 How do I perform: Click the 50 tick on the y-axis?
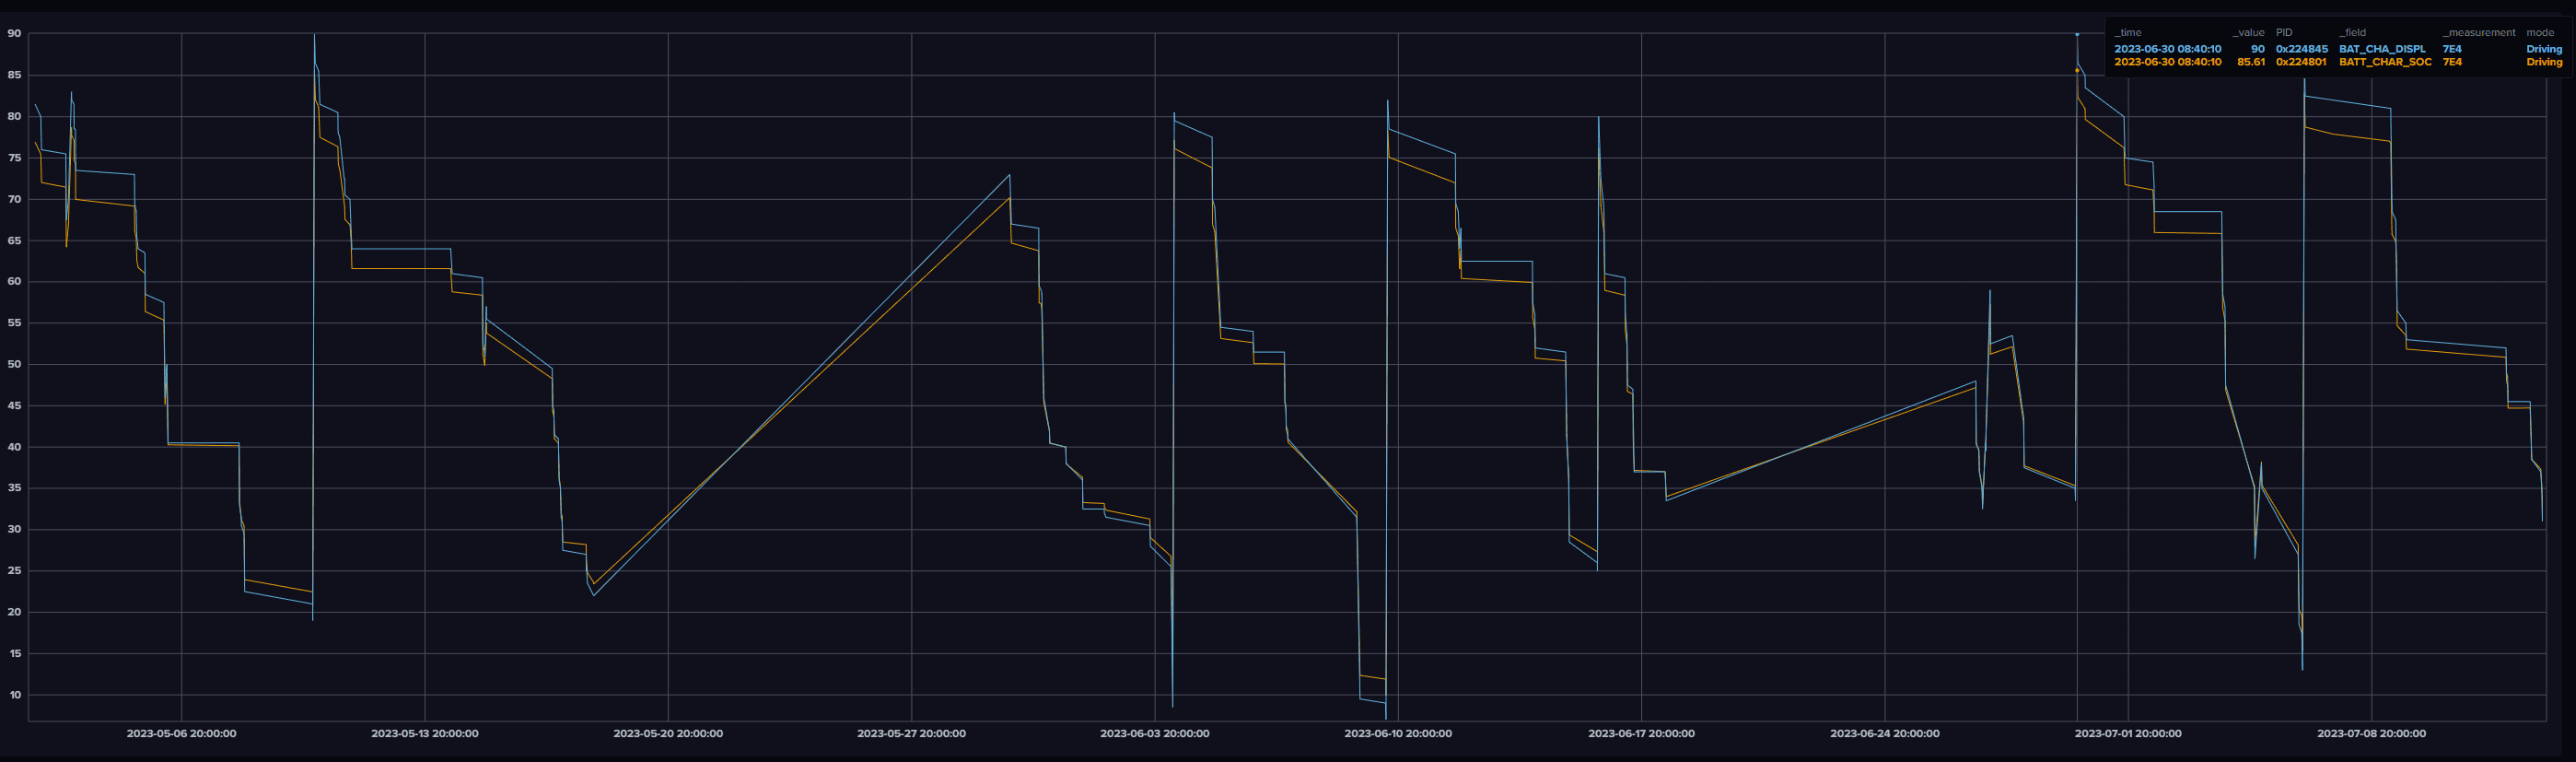[x=14, y=364]
